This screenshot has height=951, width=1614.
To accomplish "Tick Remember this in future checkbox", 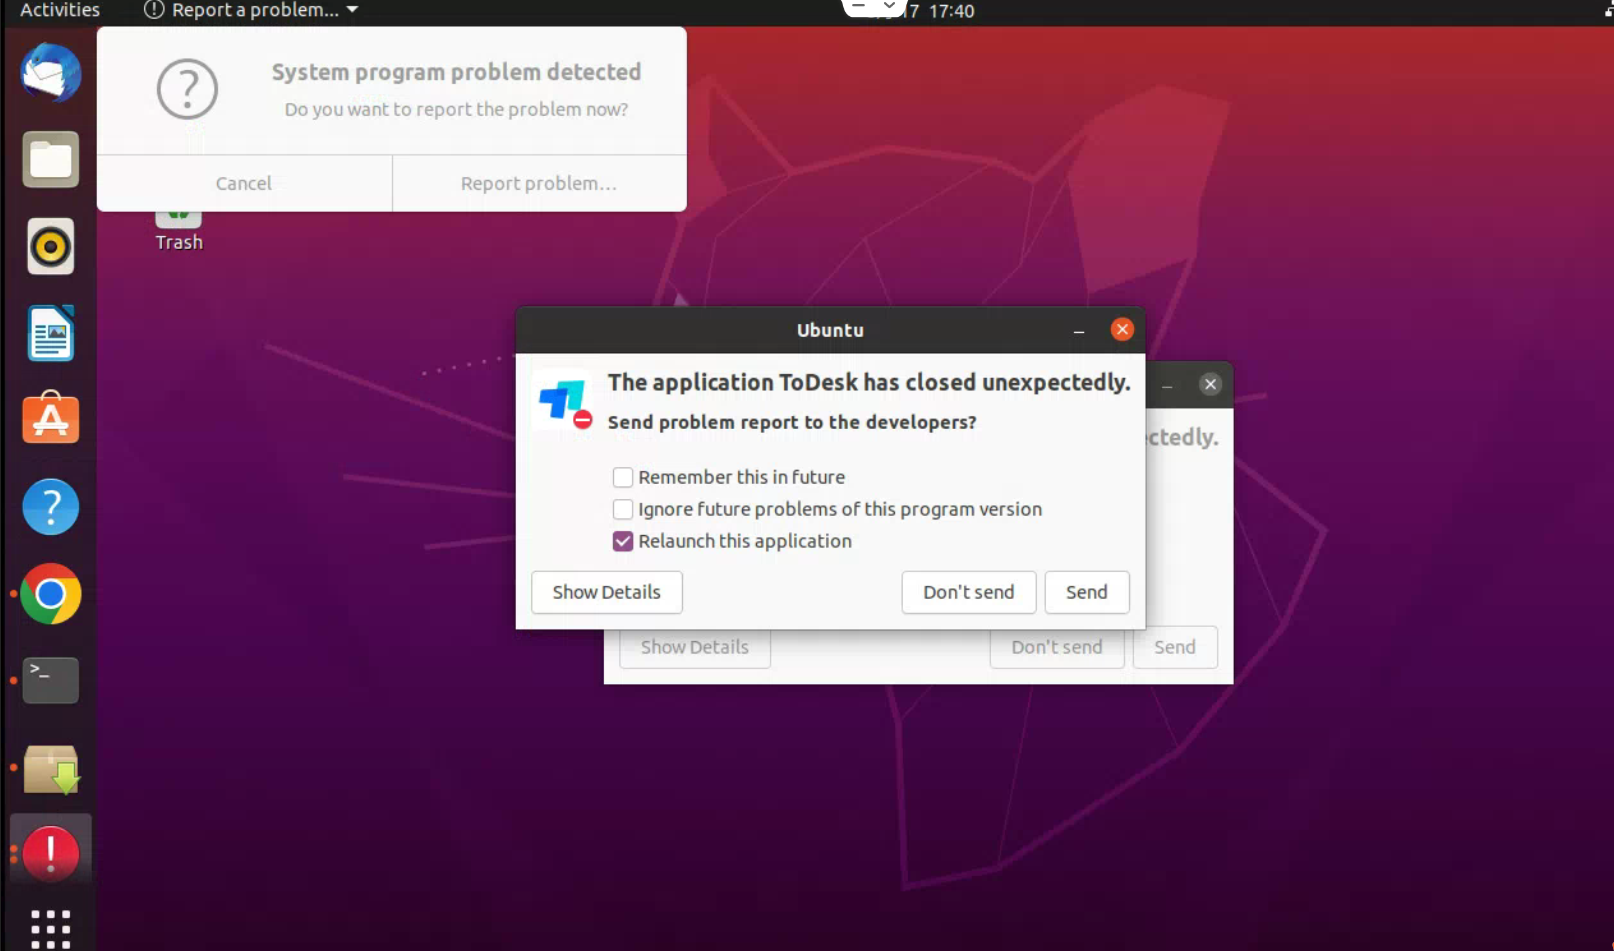I will coord(623,477).
